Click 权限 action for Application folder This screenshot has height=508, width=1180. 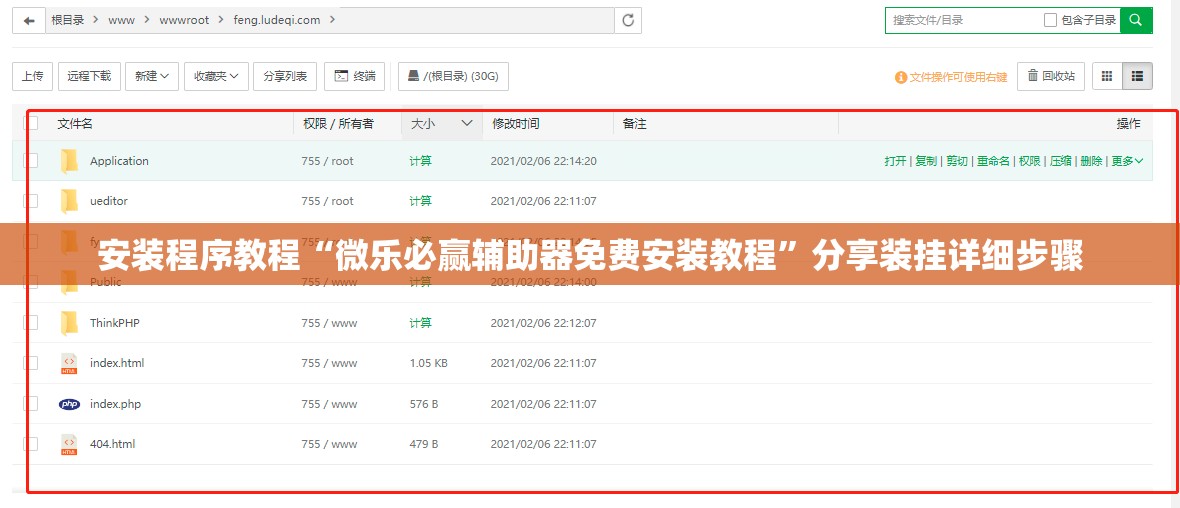[1030, 161]
